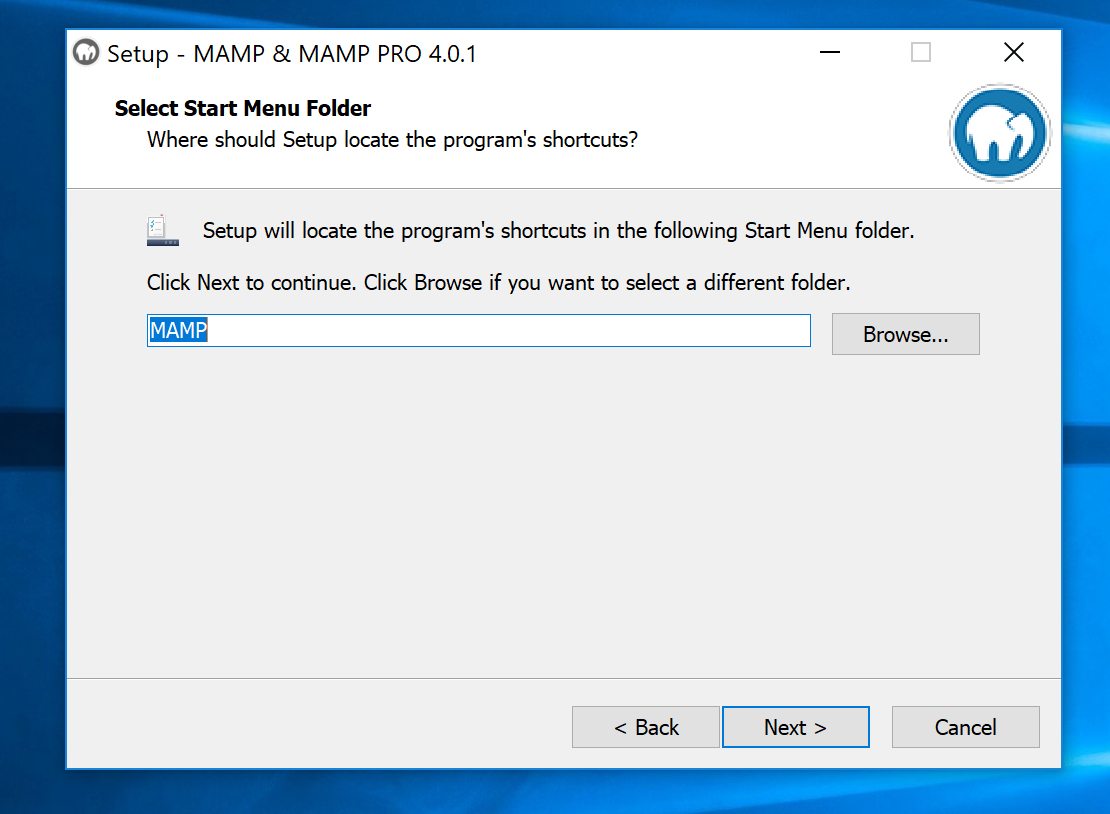Screen dimensions: 1110x814
Task: Dismiss the setup wizard with the X
Action: [x=1013, y=52]
